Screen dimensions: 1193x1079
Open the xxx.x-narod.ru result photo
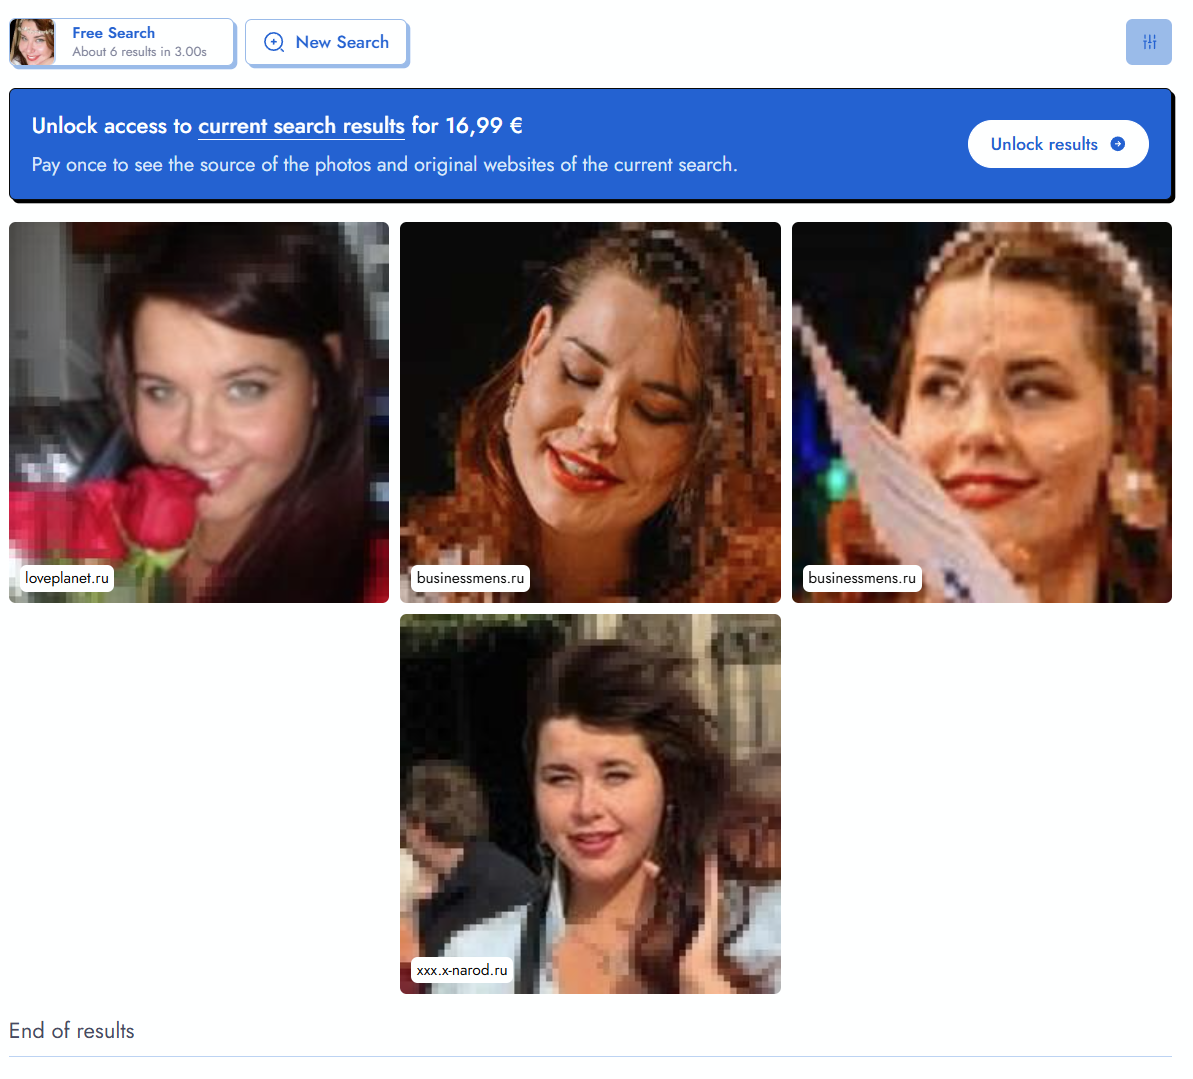pos(590,804)
